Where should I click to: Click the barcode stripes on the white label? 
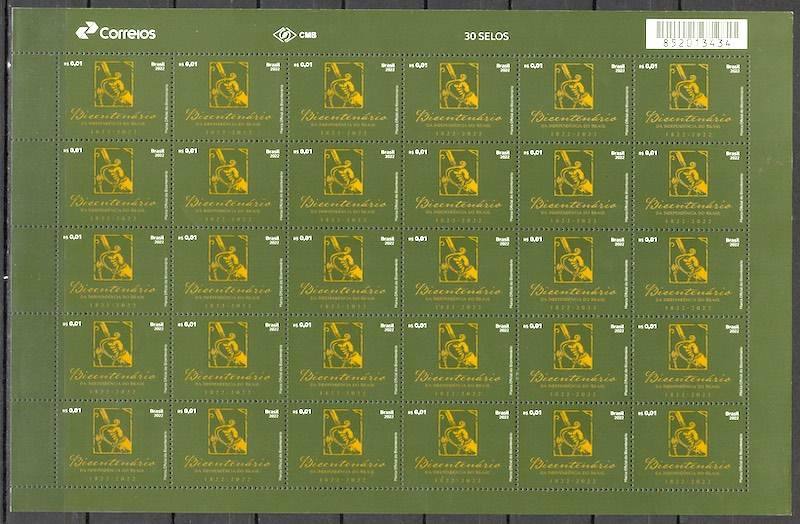click(x=696, y=30)
